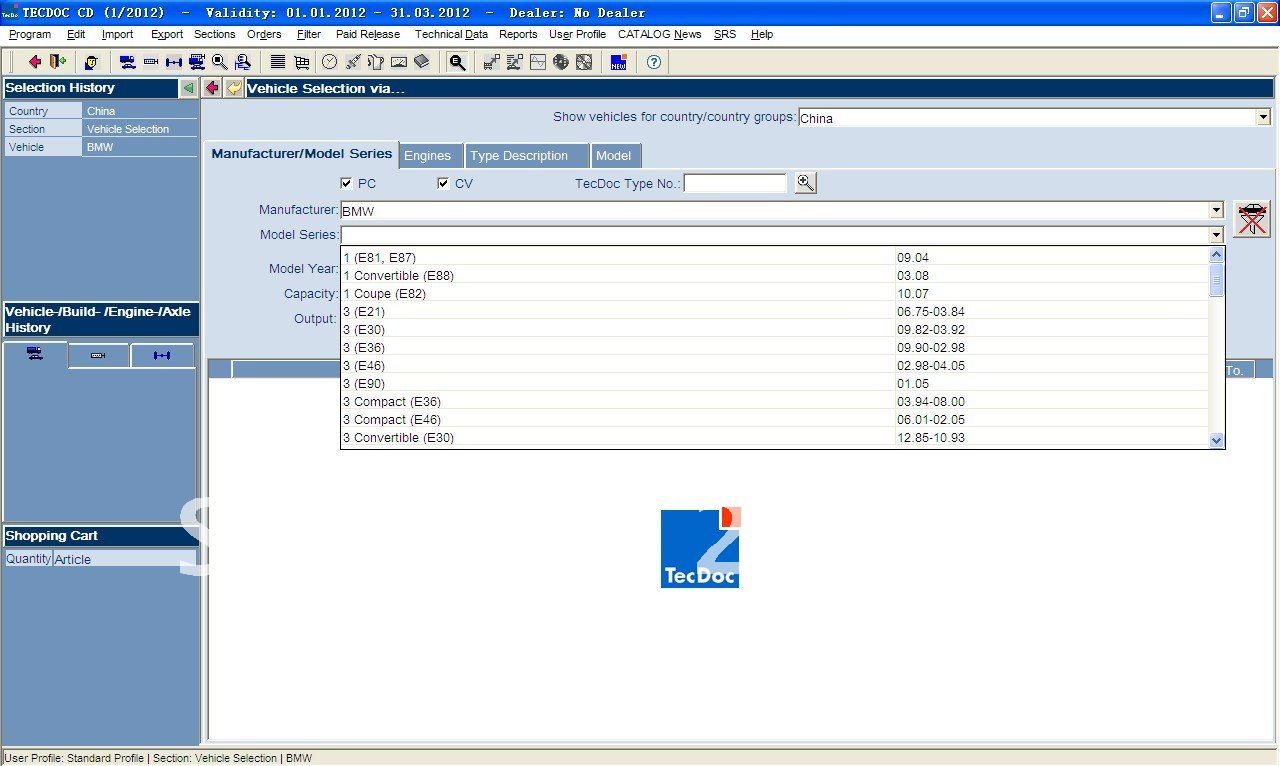Open the Paid Release menu
The image size is (1280, 766).
pos(368,34)
